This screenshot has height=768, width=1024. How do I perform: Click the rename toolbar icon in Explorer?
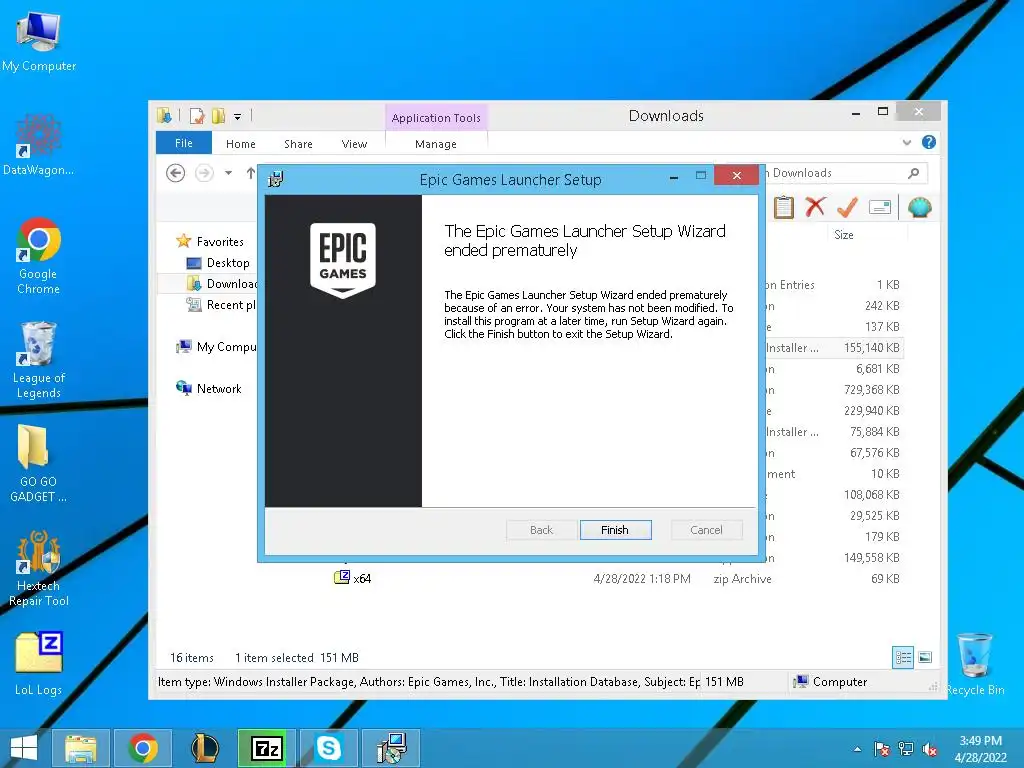pyautogui.click(x=880, y=208)
